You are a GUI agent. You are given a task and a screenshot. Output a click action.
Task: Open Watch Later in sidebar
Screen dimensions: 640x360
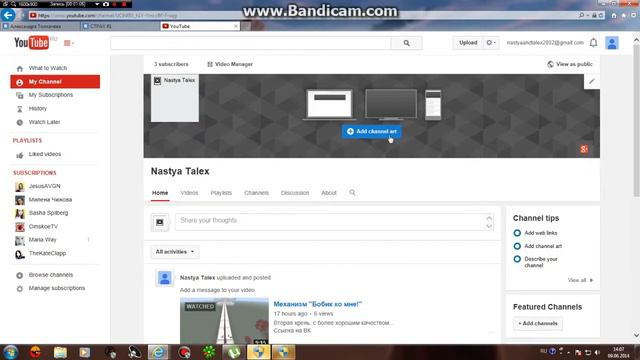pos(44,122)
